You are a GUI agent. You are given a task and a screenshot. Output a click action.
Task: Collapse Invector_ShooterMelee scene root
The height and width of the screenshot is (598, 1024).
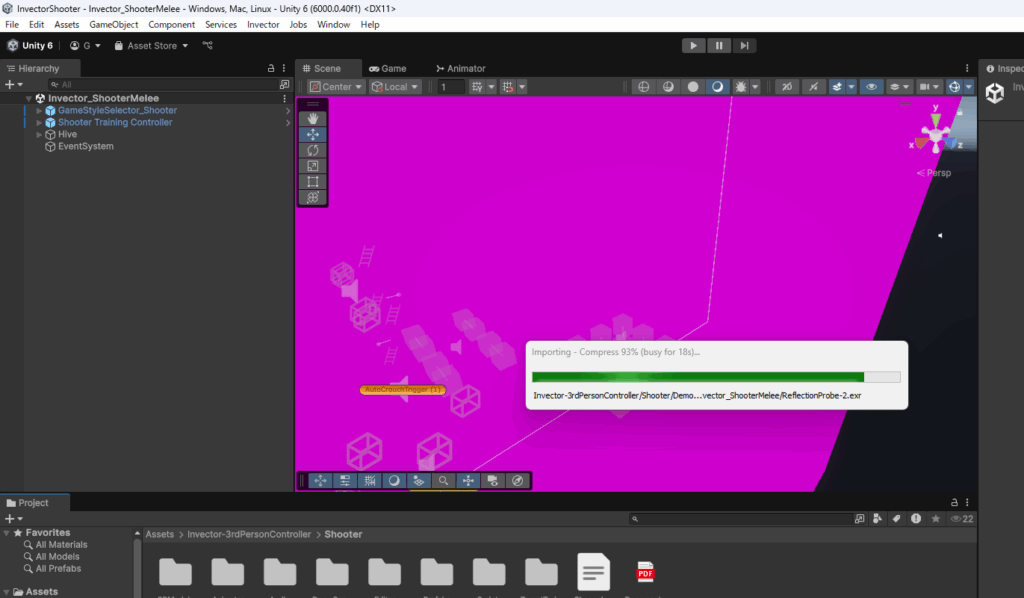[x=29, y=99]
